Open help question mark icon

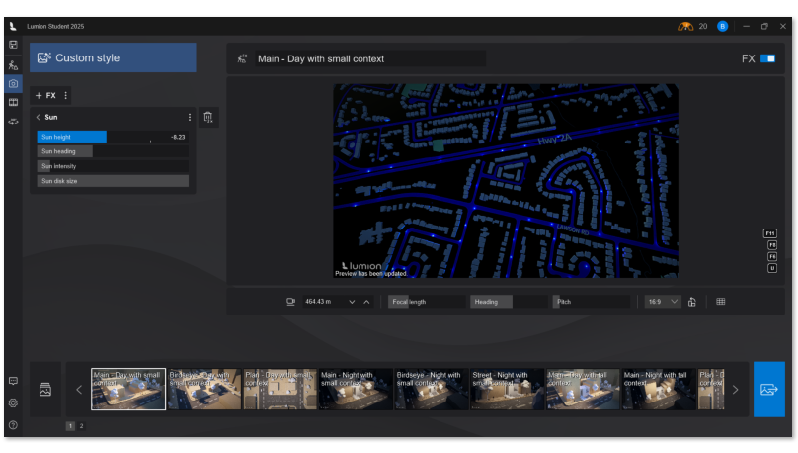(13, 425)
